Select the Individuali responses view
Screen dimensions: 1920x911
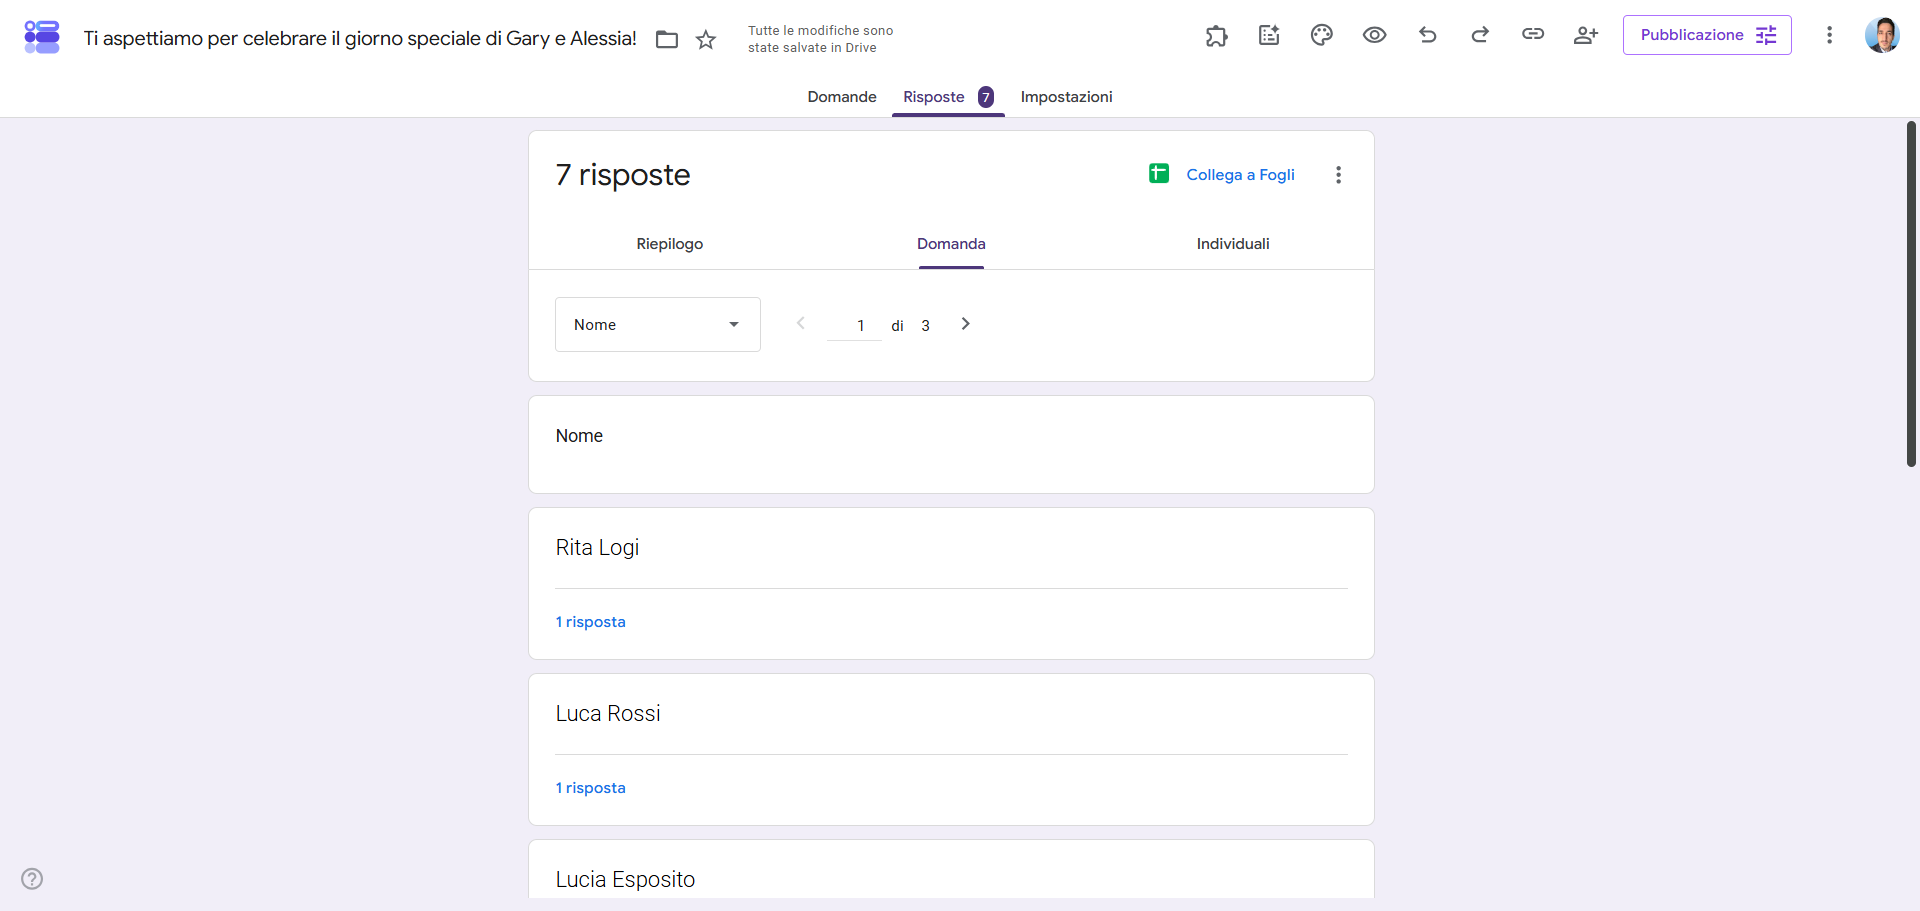click(x=1233, y=244)
